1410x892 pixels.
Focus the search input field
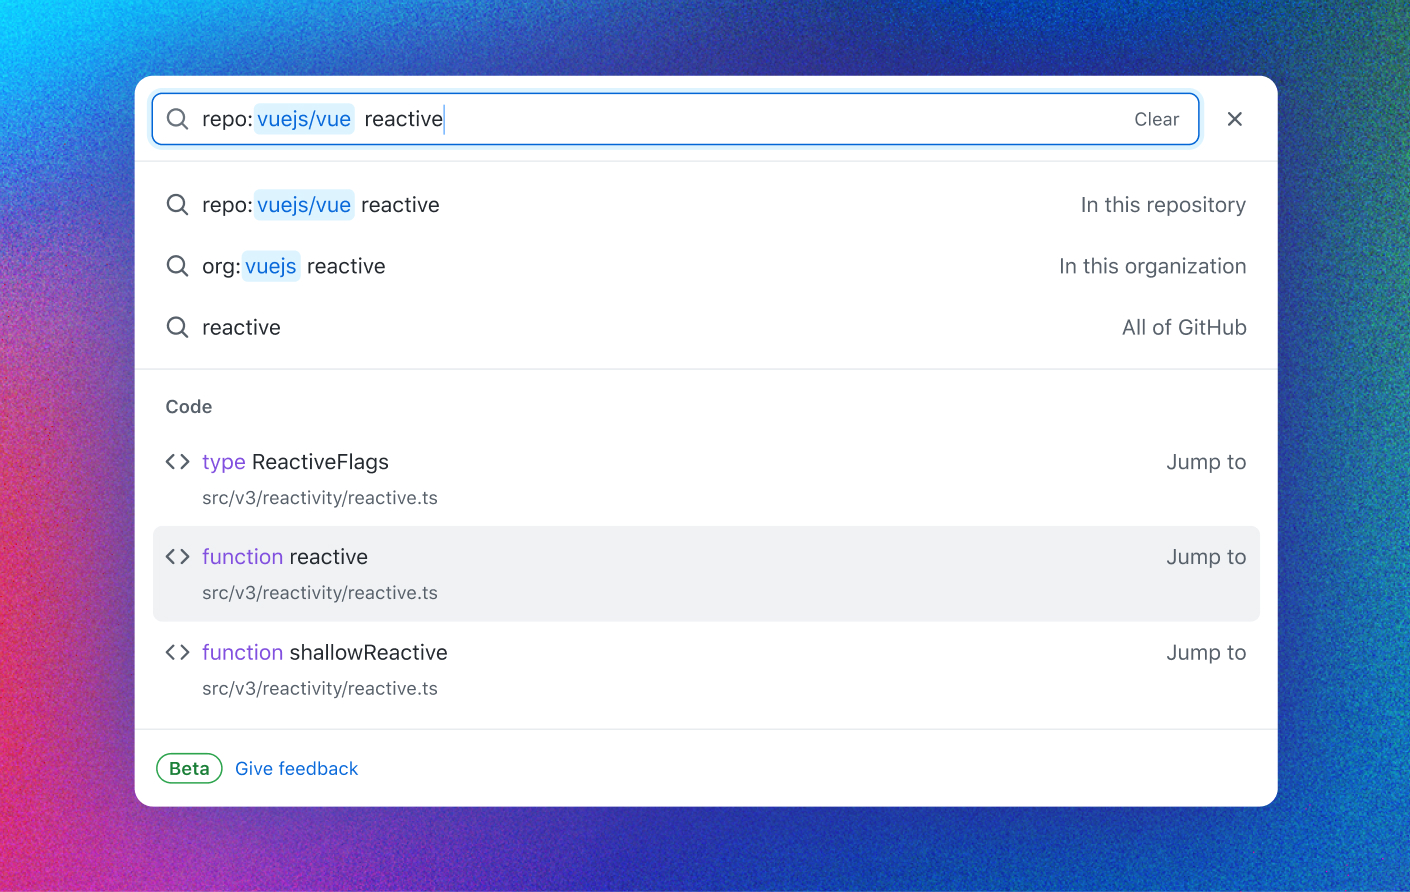click(x=675, y=119)
